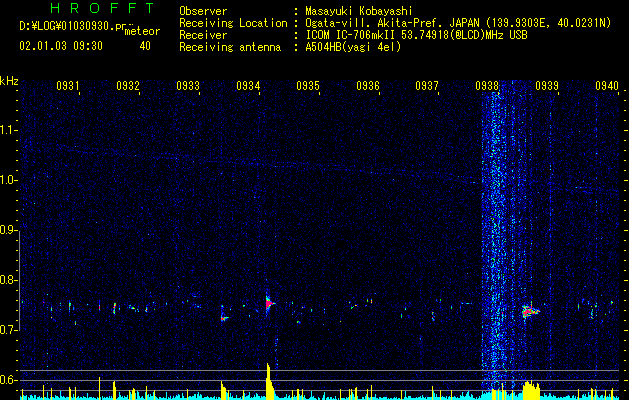Click the wide yellow power peak before 0939
The height and width of the screenshot is (400, 629).
point(531,390)
